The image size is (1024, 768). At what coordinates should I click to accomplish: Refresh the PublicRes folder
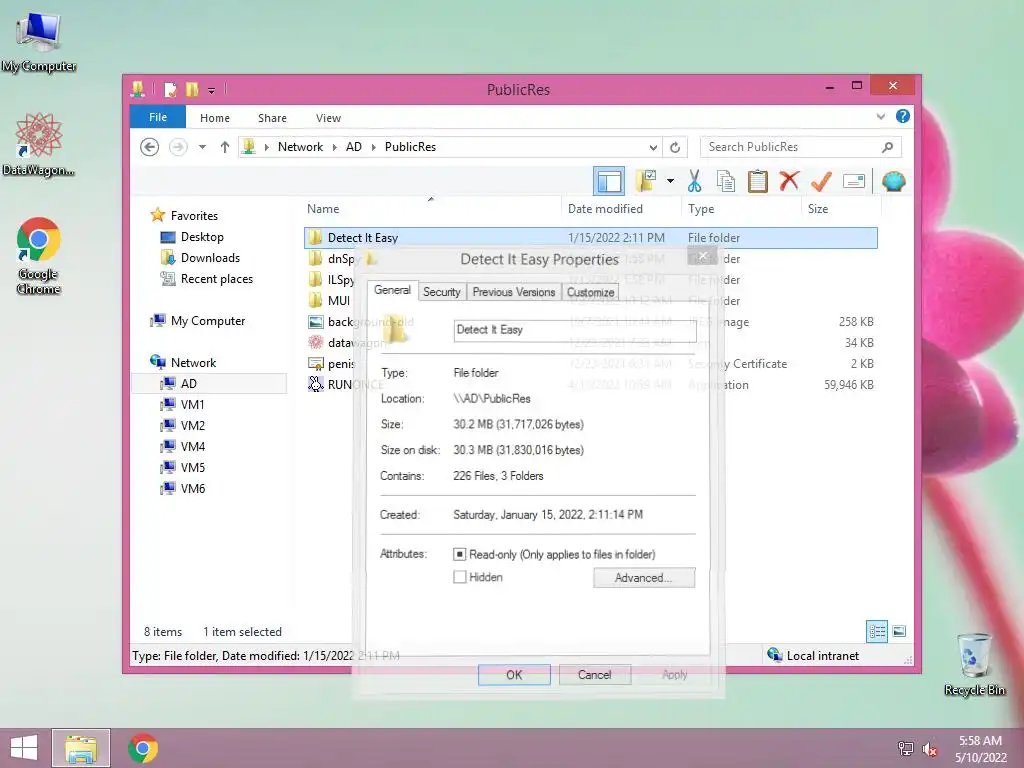[x=675, y=147]
